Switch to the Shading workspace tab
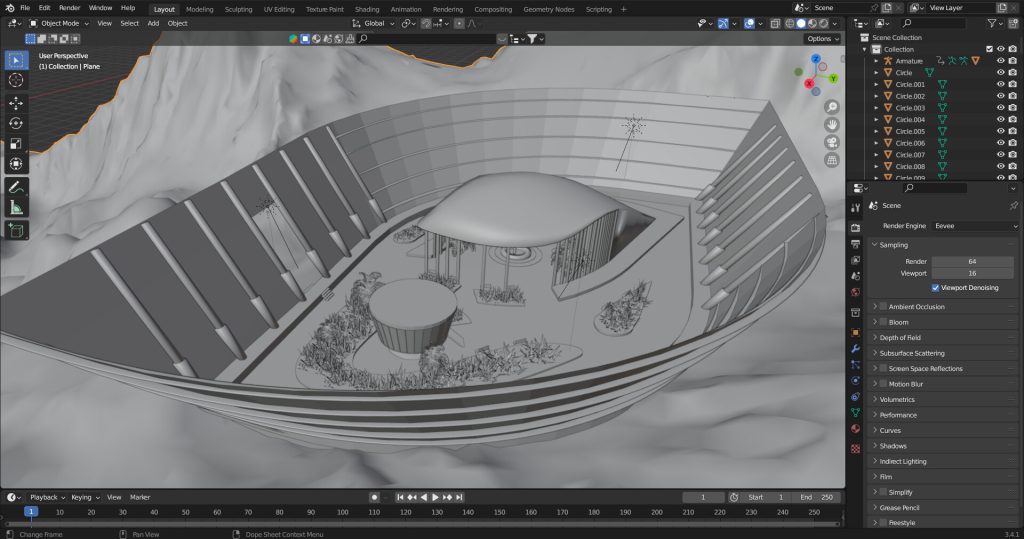 click(x=367, y=9)
